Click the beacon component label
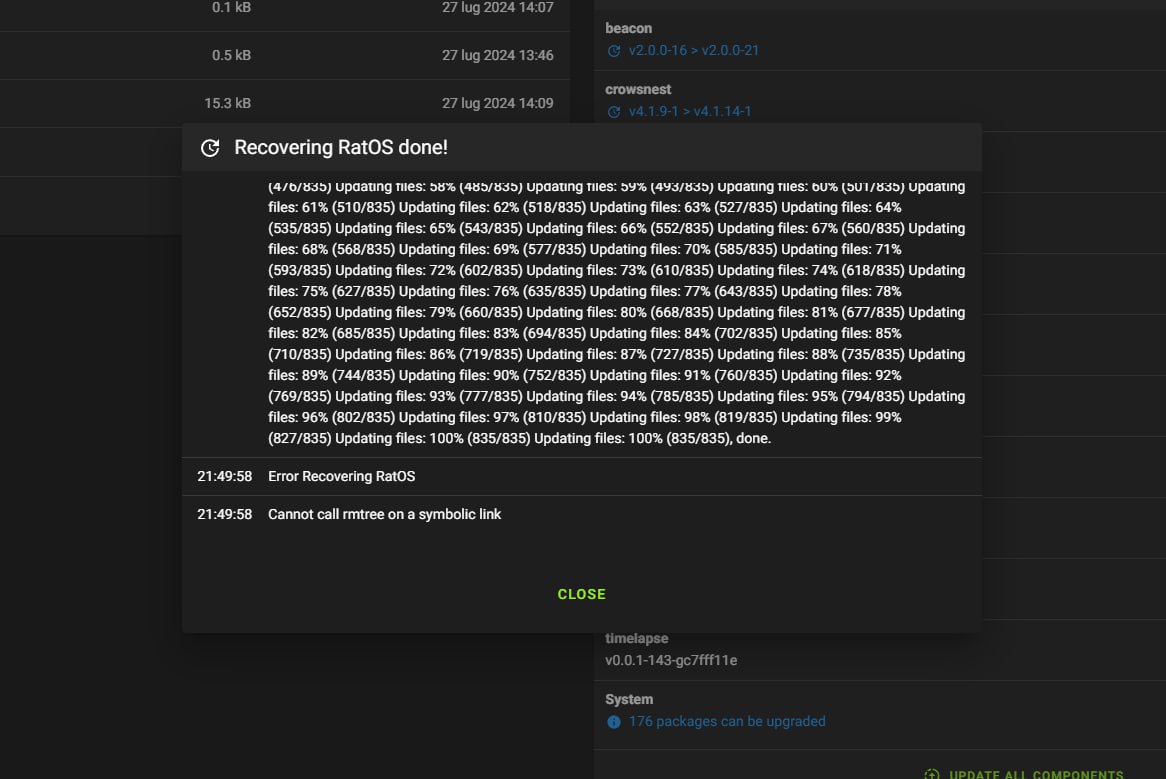1166x779 pixels. point(628,28)
